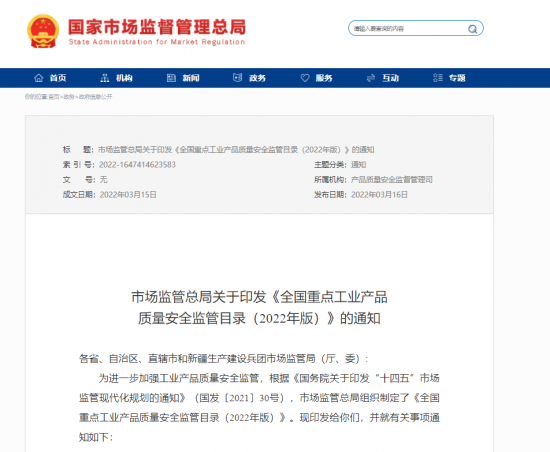Go to the 专题 navigation section

457,78
